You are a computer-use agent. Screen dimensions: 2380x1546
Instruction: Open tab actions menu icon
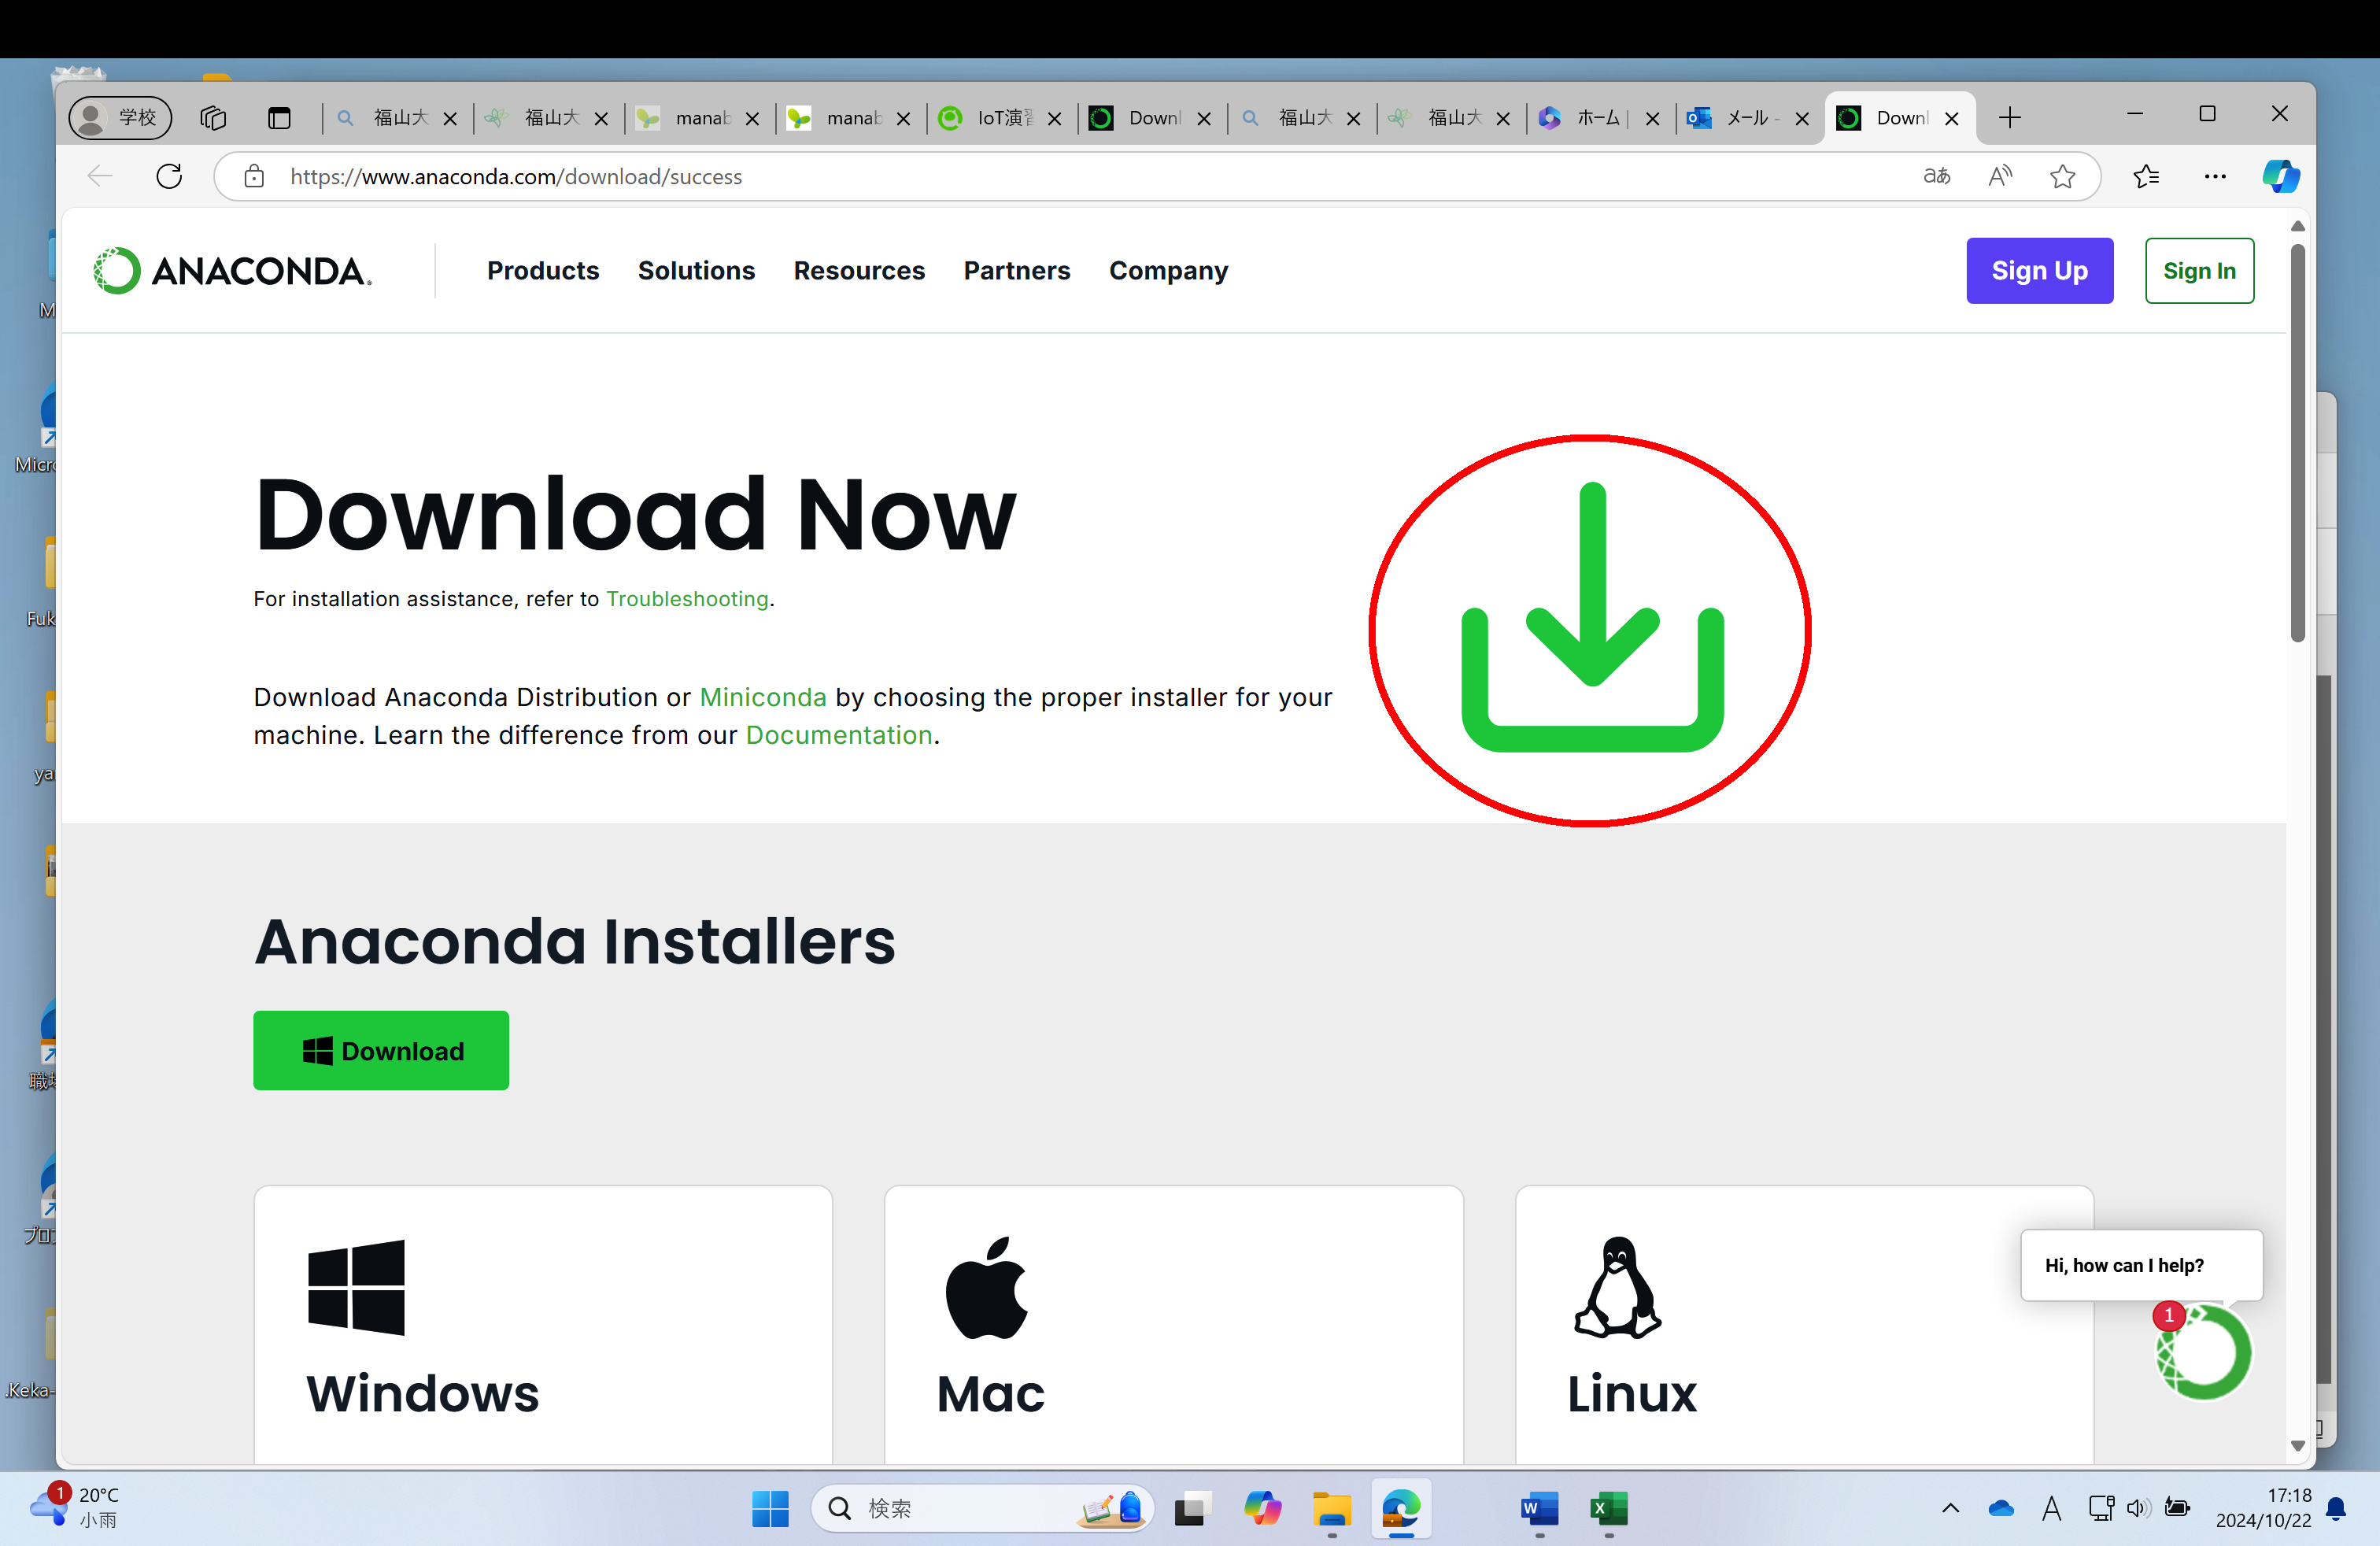click(x=279, y=118)
